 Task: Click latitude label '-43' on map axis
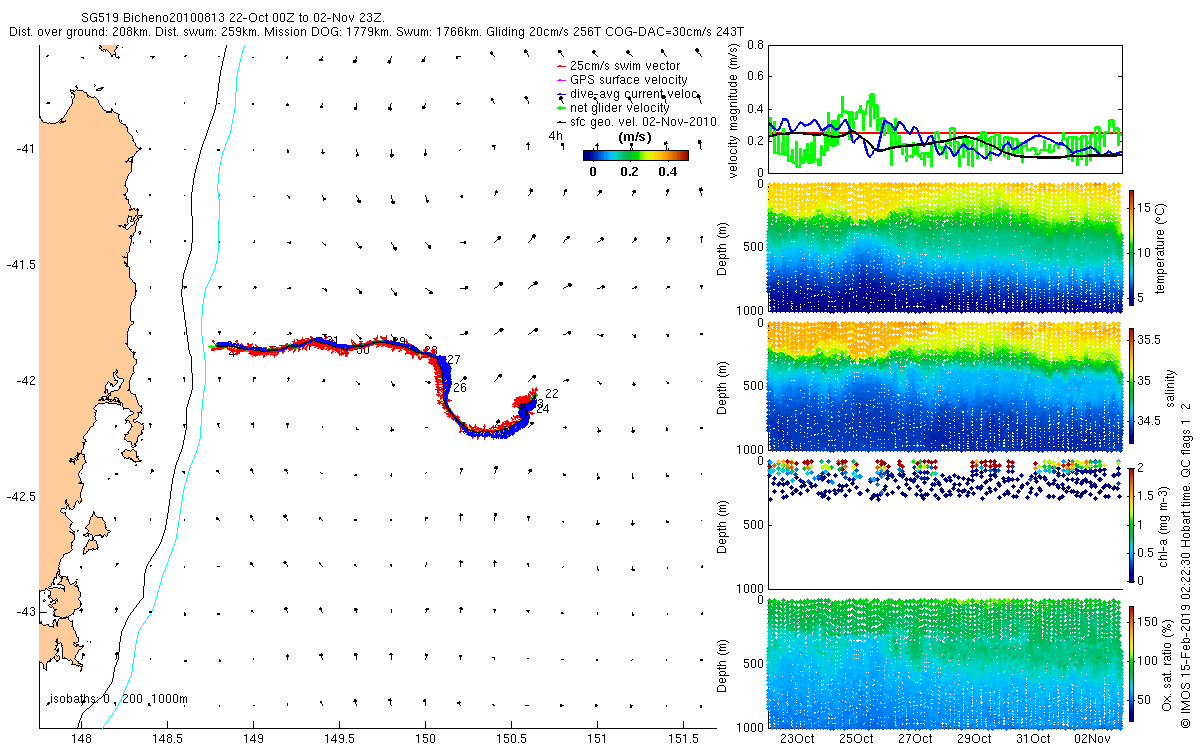coord(26,612)
